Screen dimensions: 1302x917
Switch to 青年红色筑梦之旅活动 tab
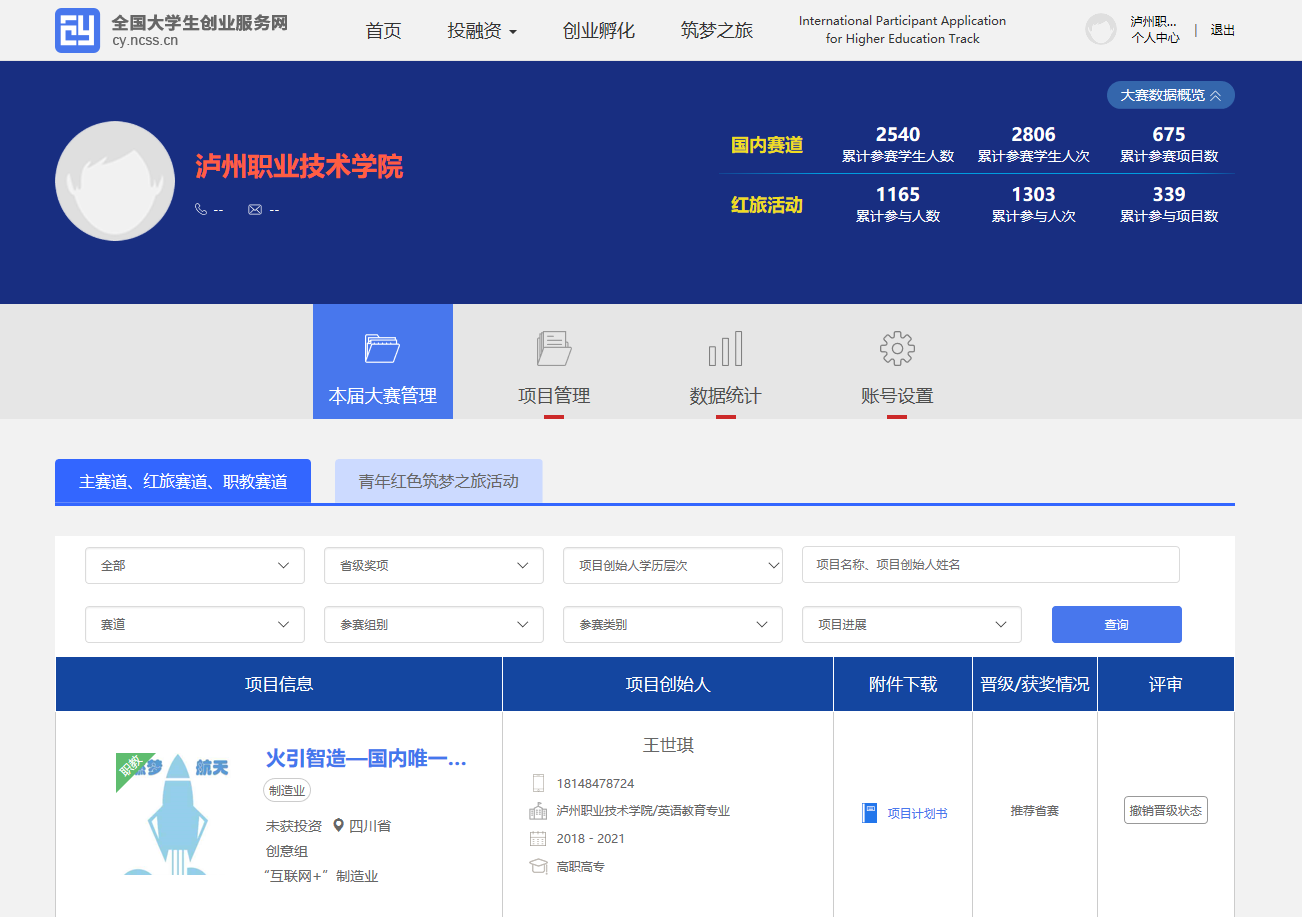(x=438, y=481)
